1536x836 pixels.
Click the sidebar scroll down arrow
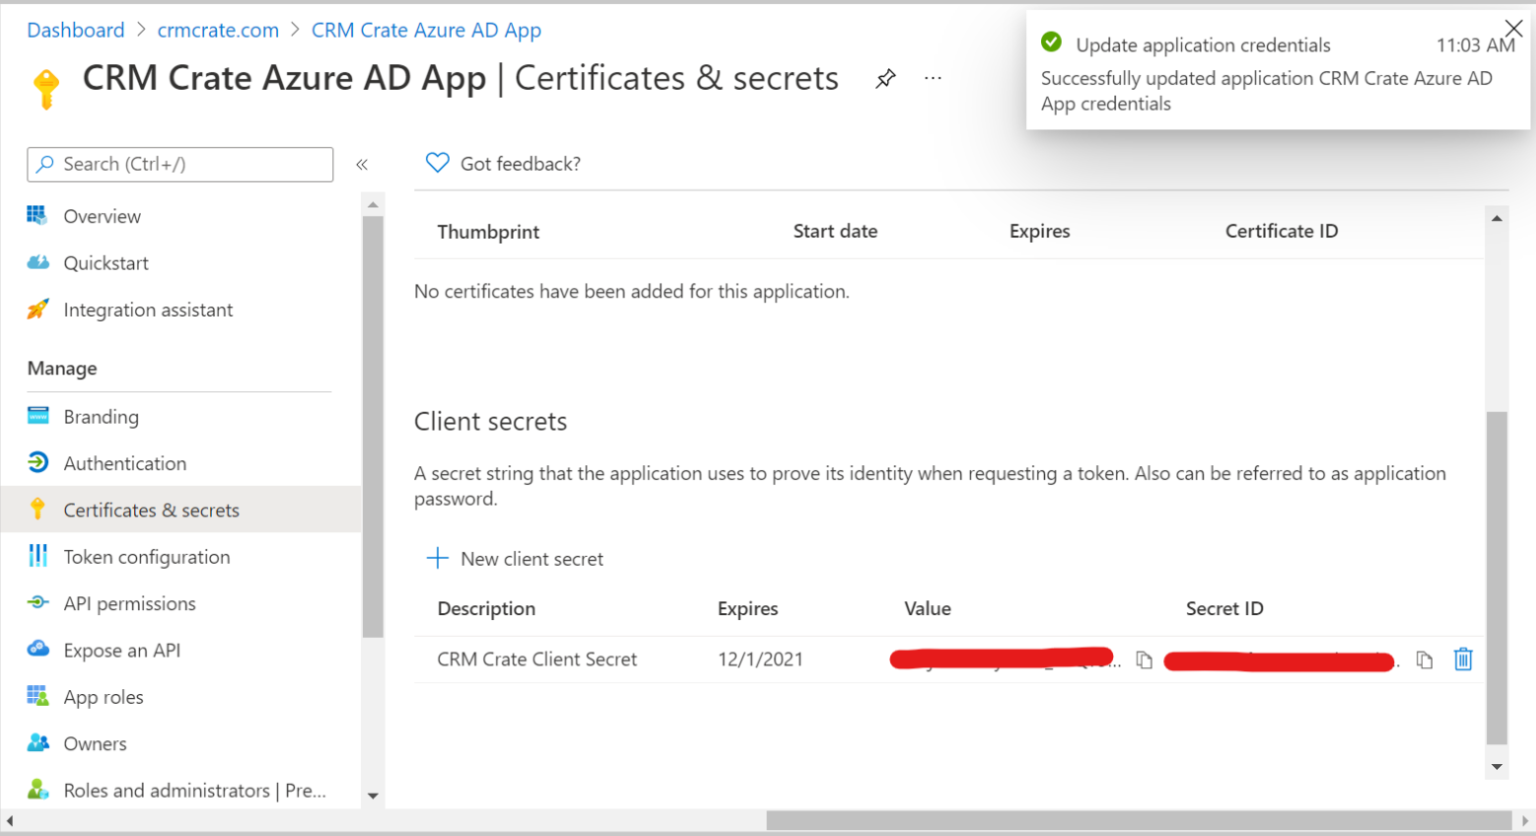[x=373, y=796]
